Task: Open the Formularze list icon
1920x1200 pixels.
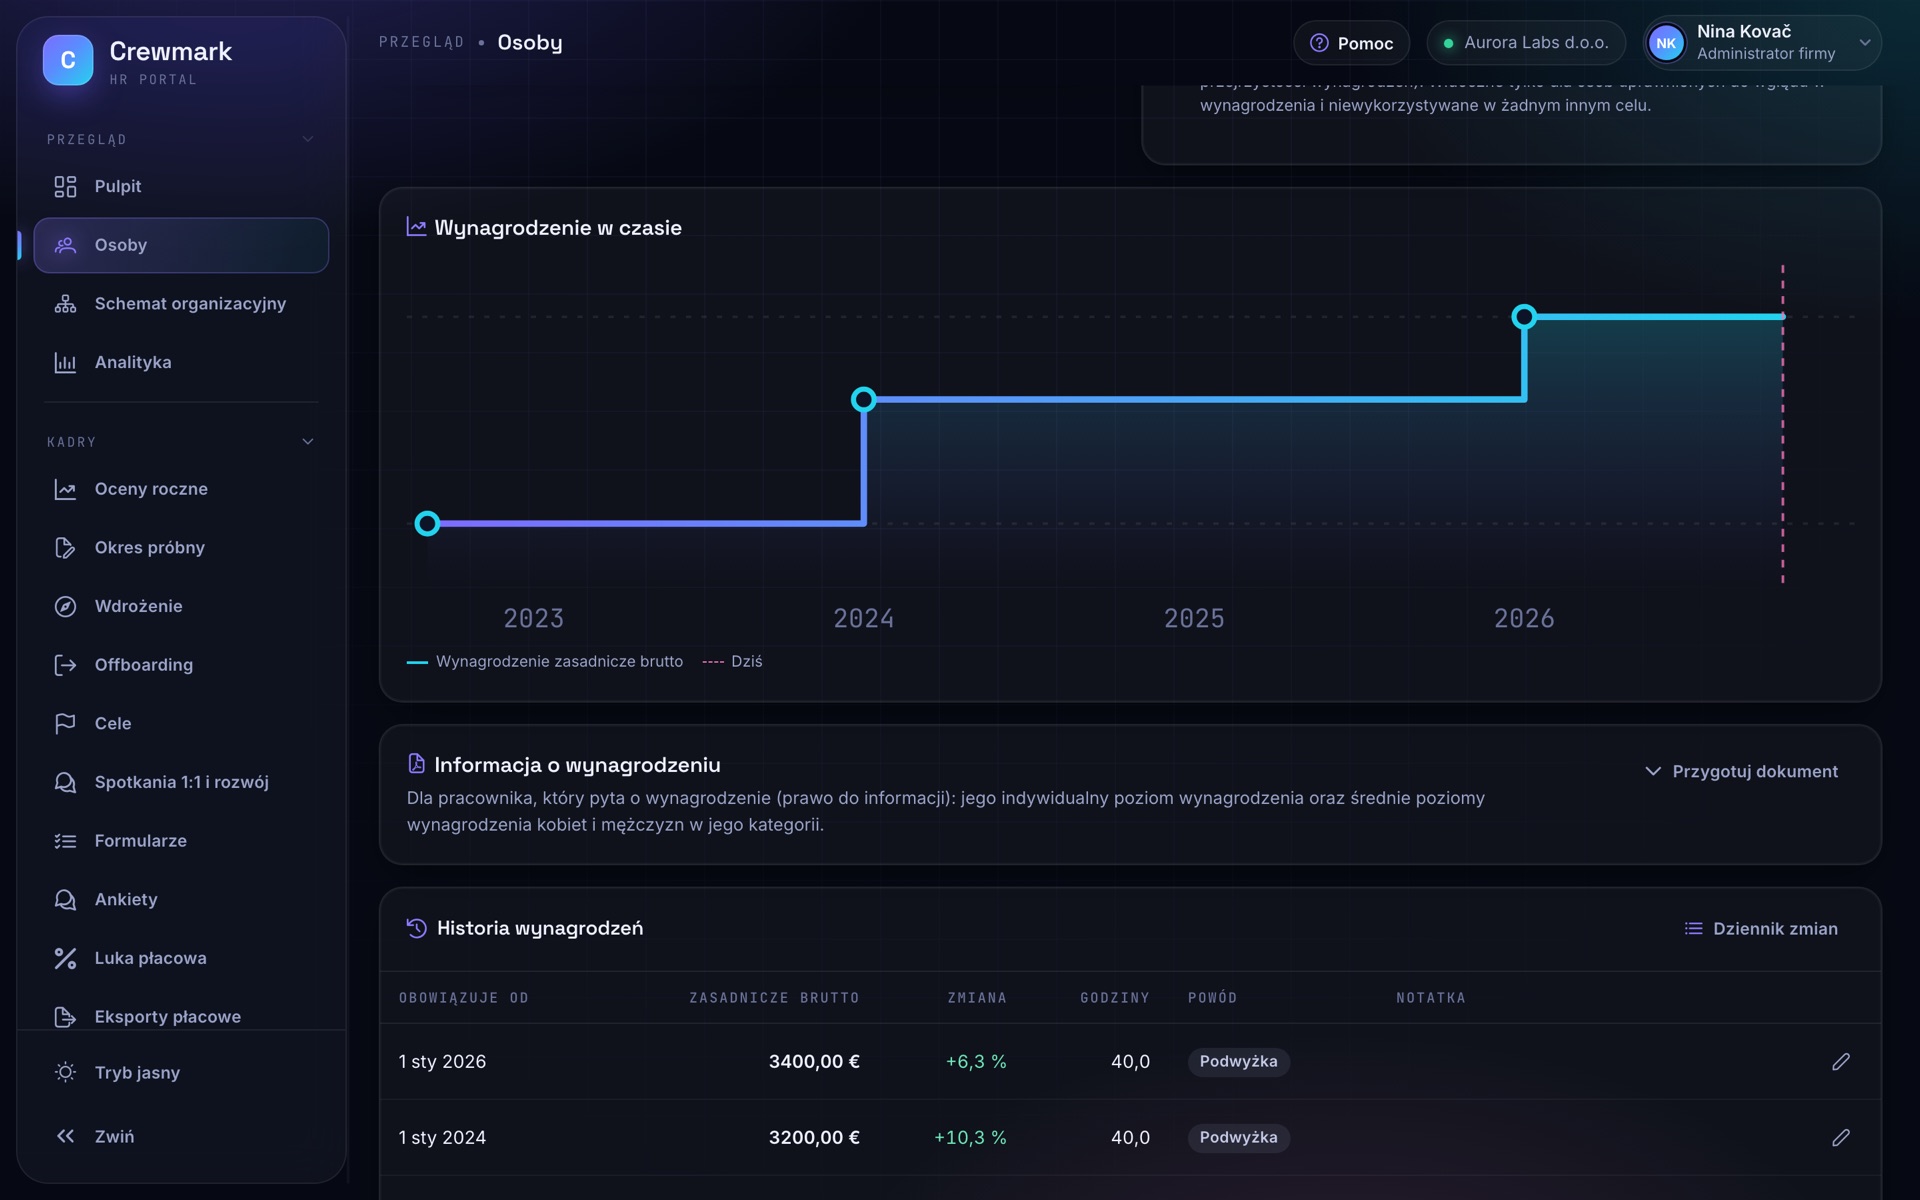Action: click(x=65, y=841)
